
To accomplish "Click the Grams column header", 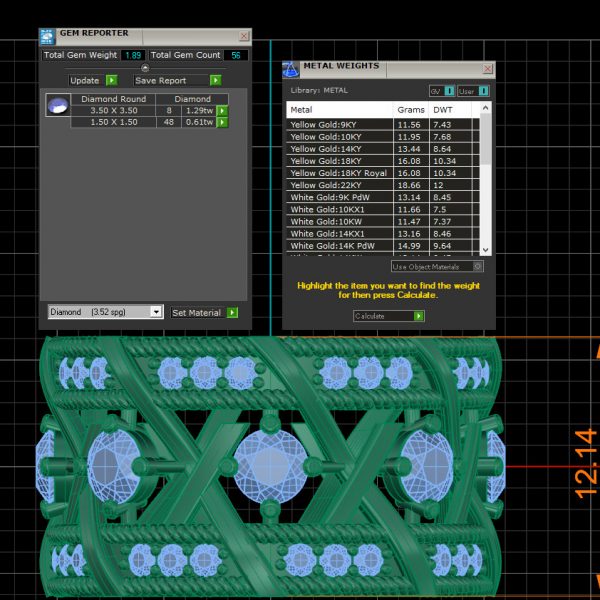I will pyautogui.click(x=410, y=110).
